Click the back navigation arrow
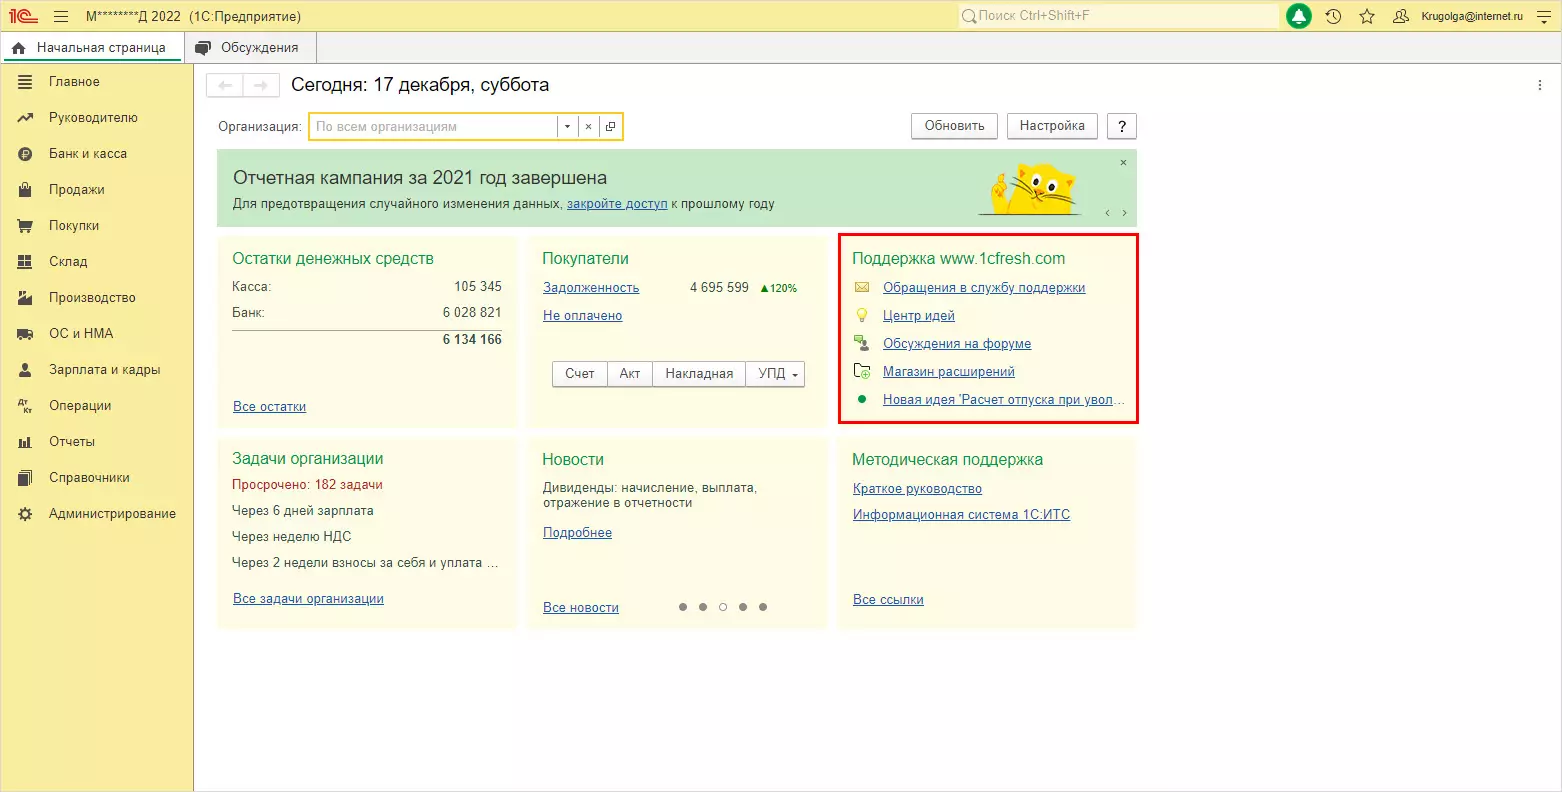Image resolution: width=1562 pixels, height=792 pixels. (x=225, y=86)
